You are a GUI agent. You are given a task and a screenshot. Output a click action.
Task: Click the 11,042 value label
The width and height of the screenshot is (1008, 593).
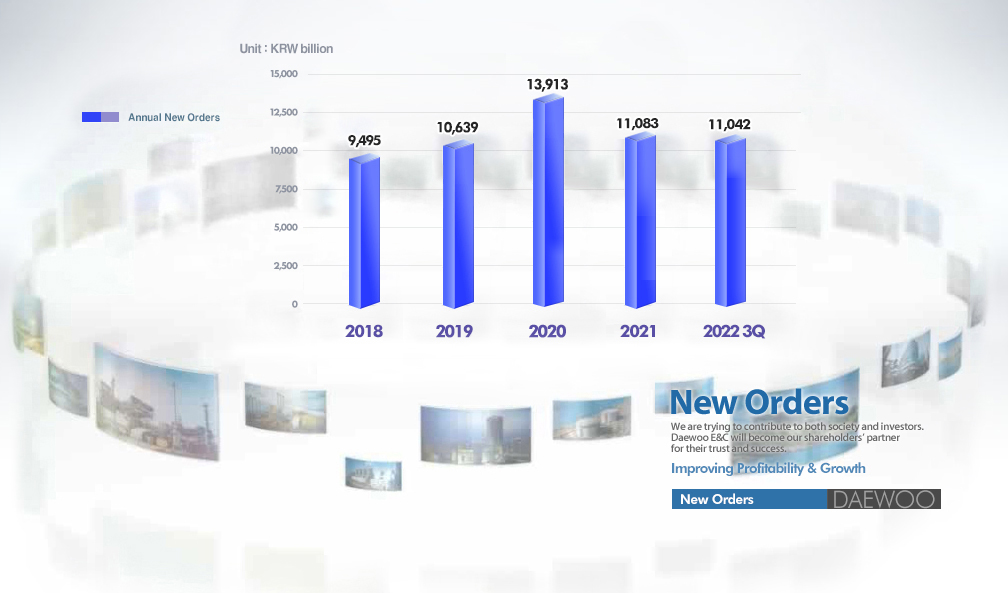point(730,124)
